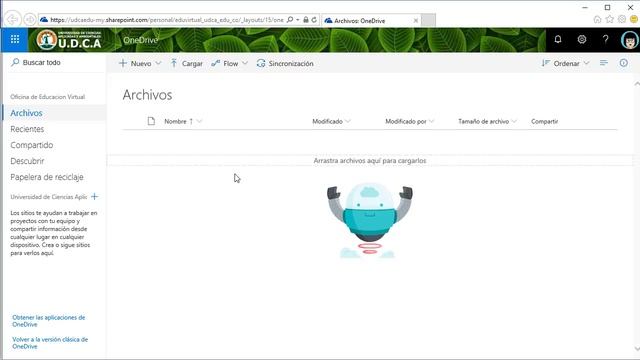
Task: Open the user profile avatar
Action: tap(629, 40)
